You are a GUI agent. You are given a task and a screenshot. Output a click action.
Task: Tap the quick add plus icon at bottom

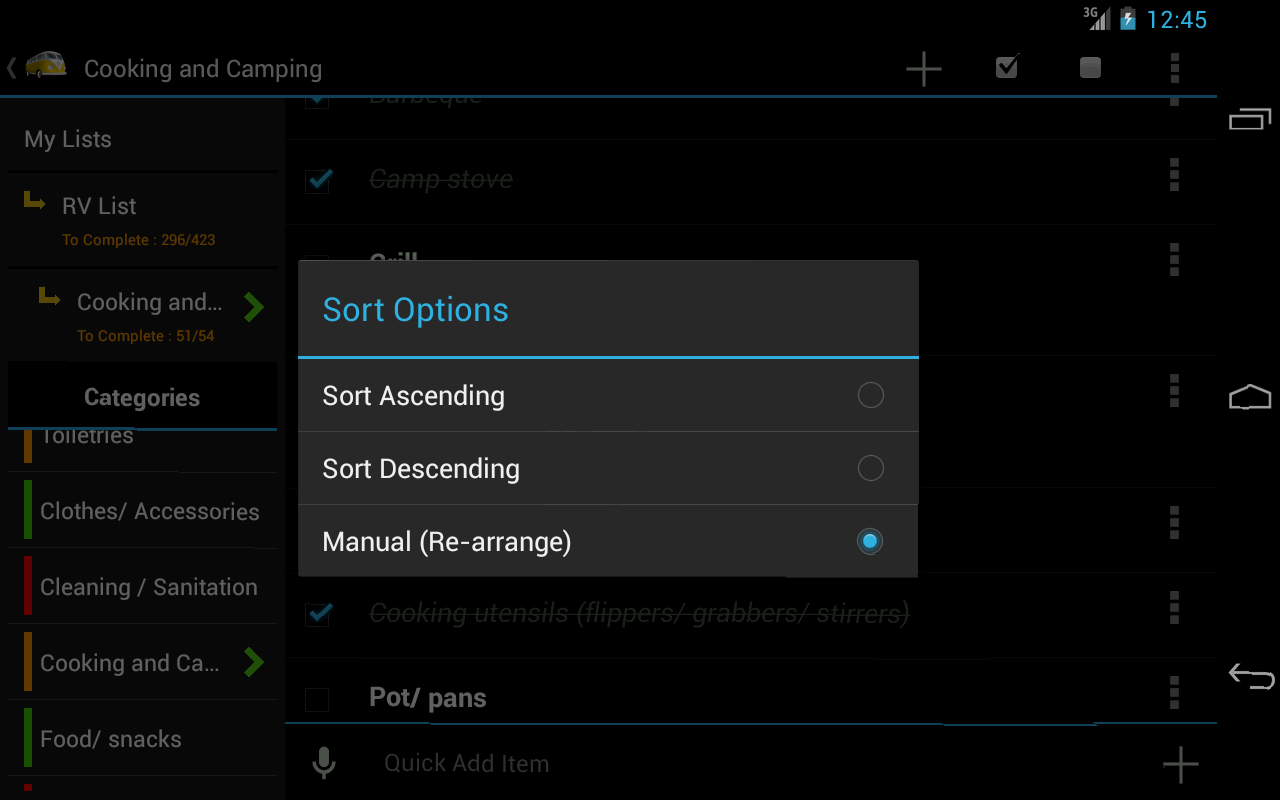pos(1180,764)
